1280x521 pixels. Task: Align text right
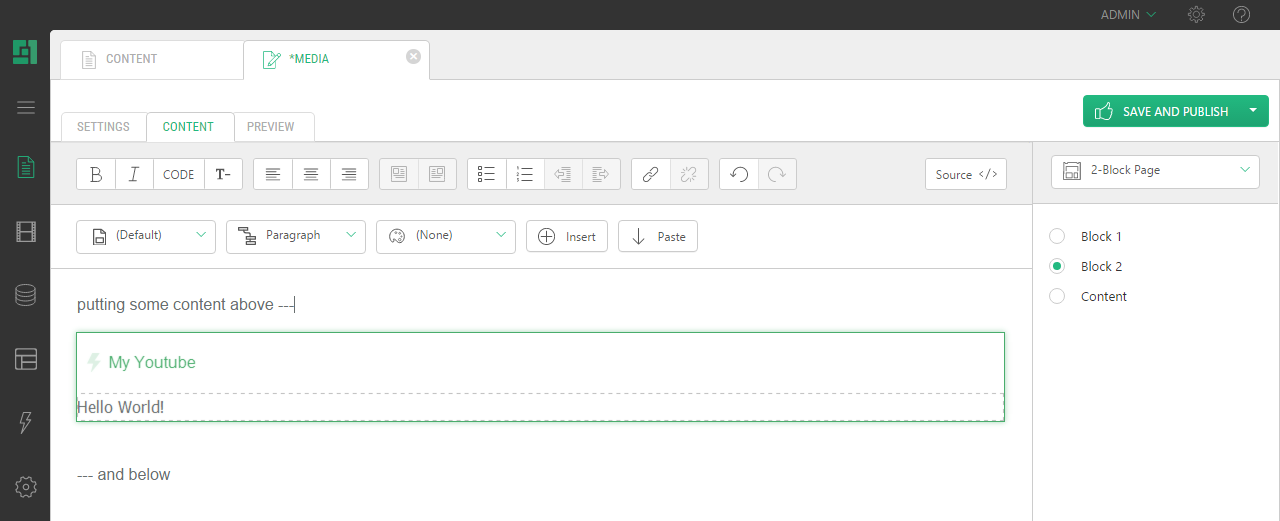[x=349, y=174]
